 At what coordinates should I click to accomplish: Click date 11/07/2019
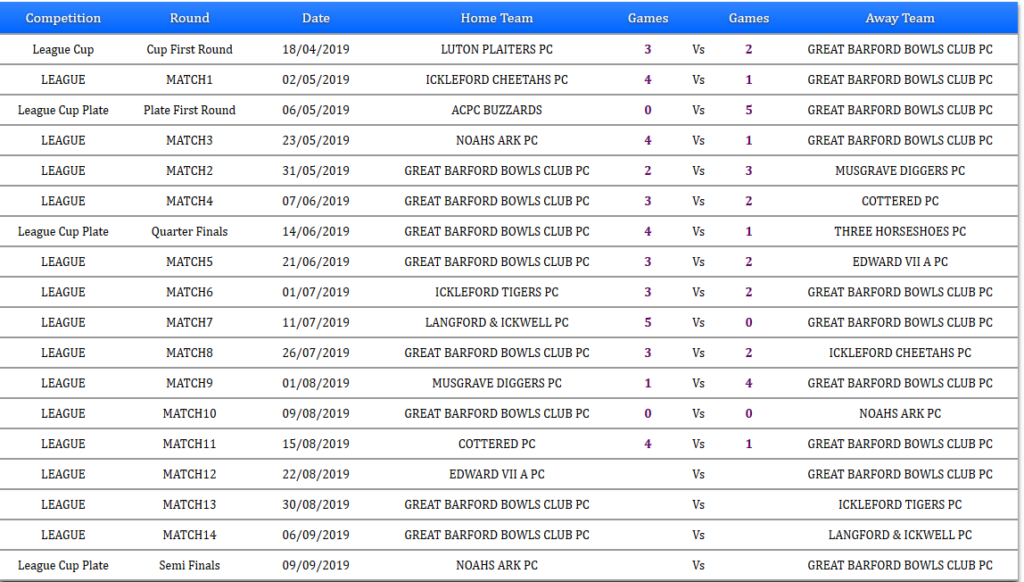tap(315, 323)
